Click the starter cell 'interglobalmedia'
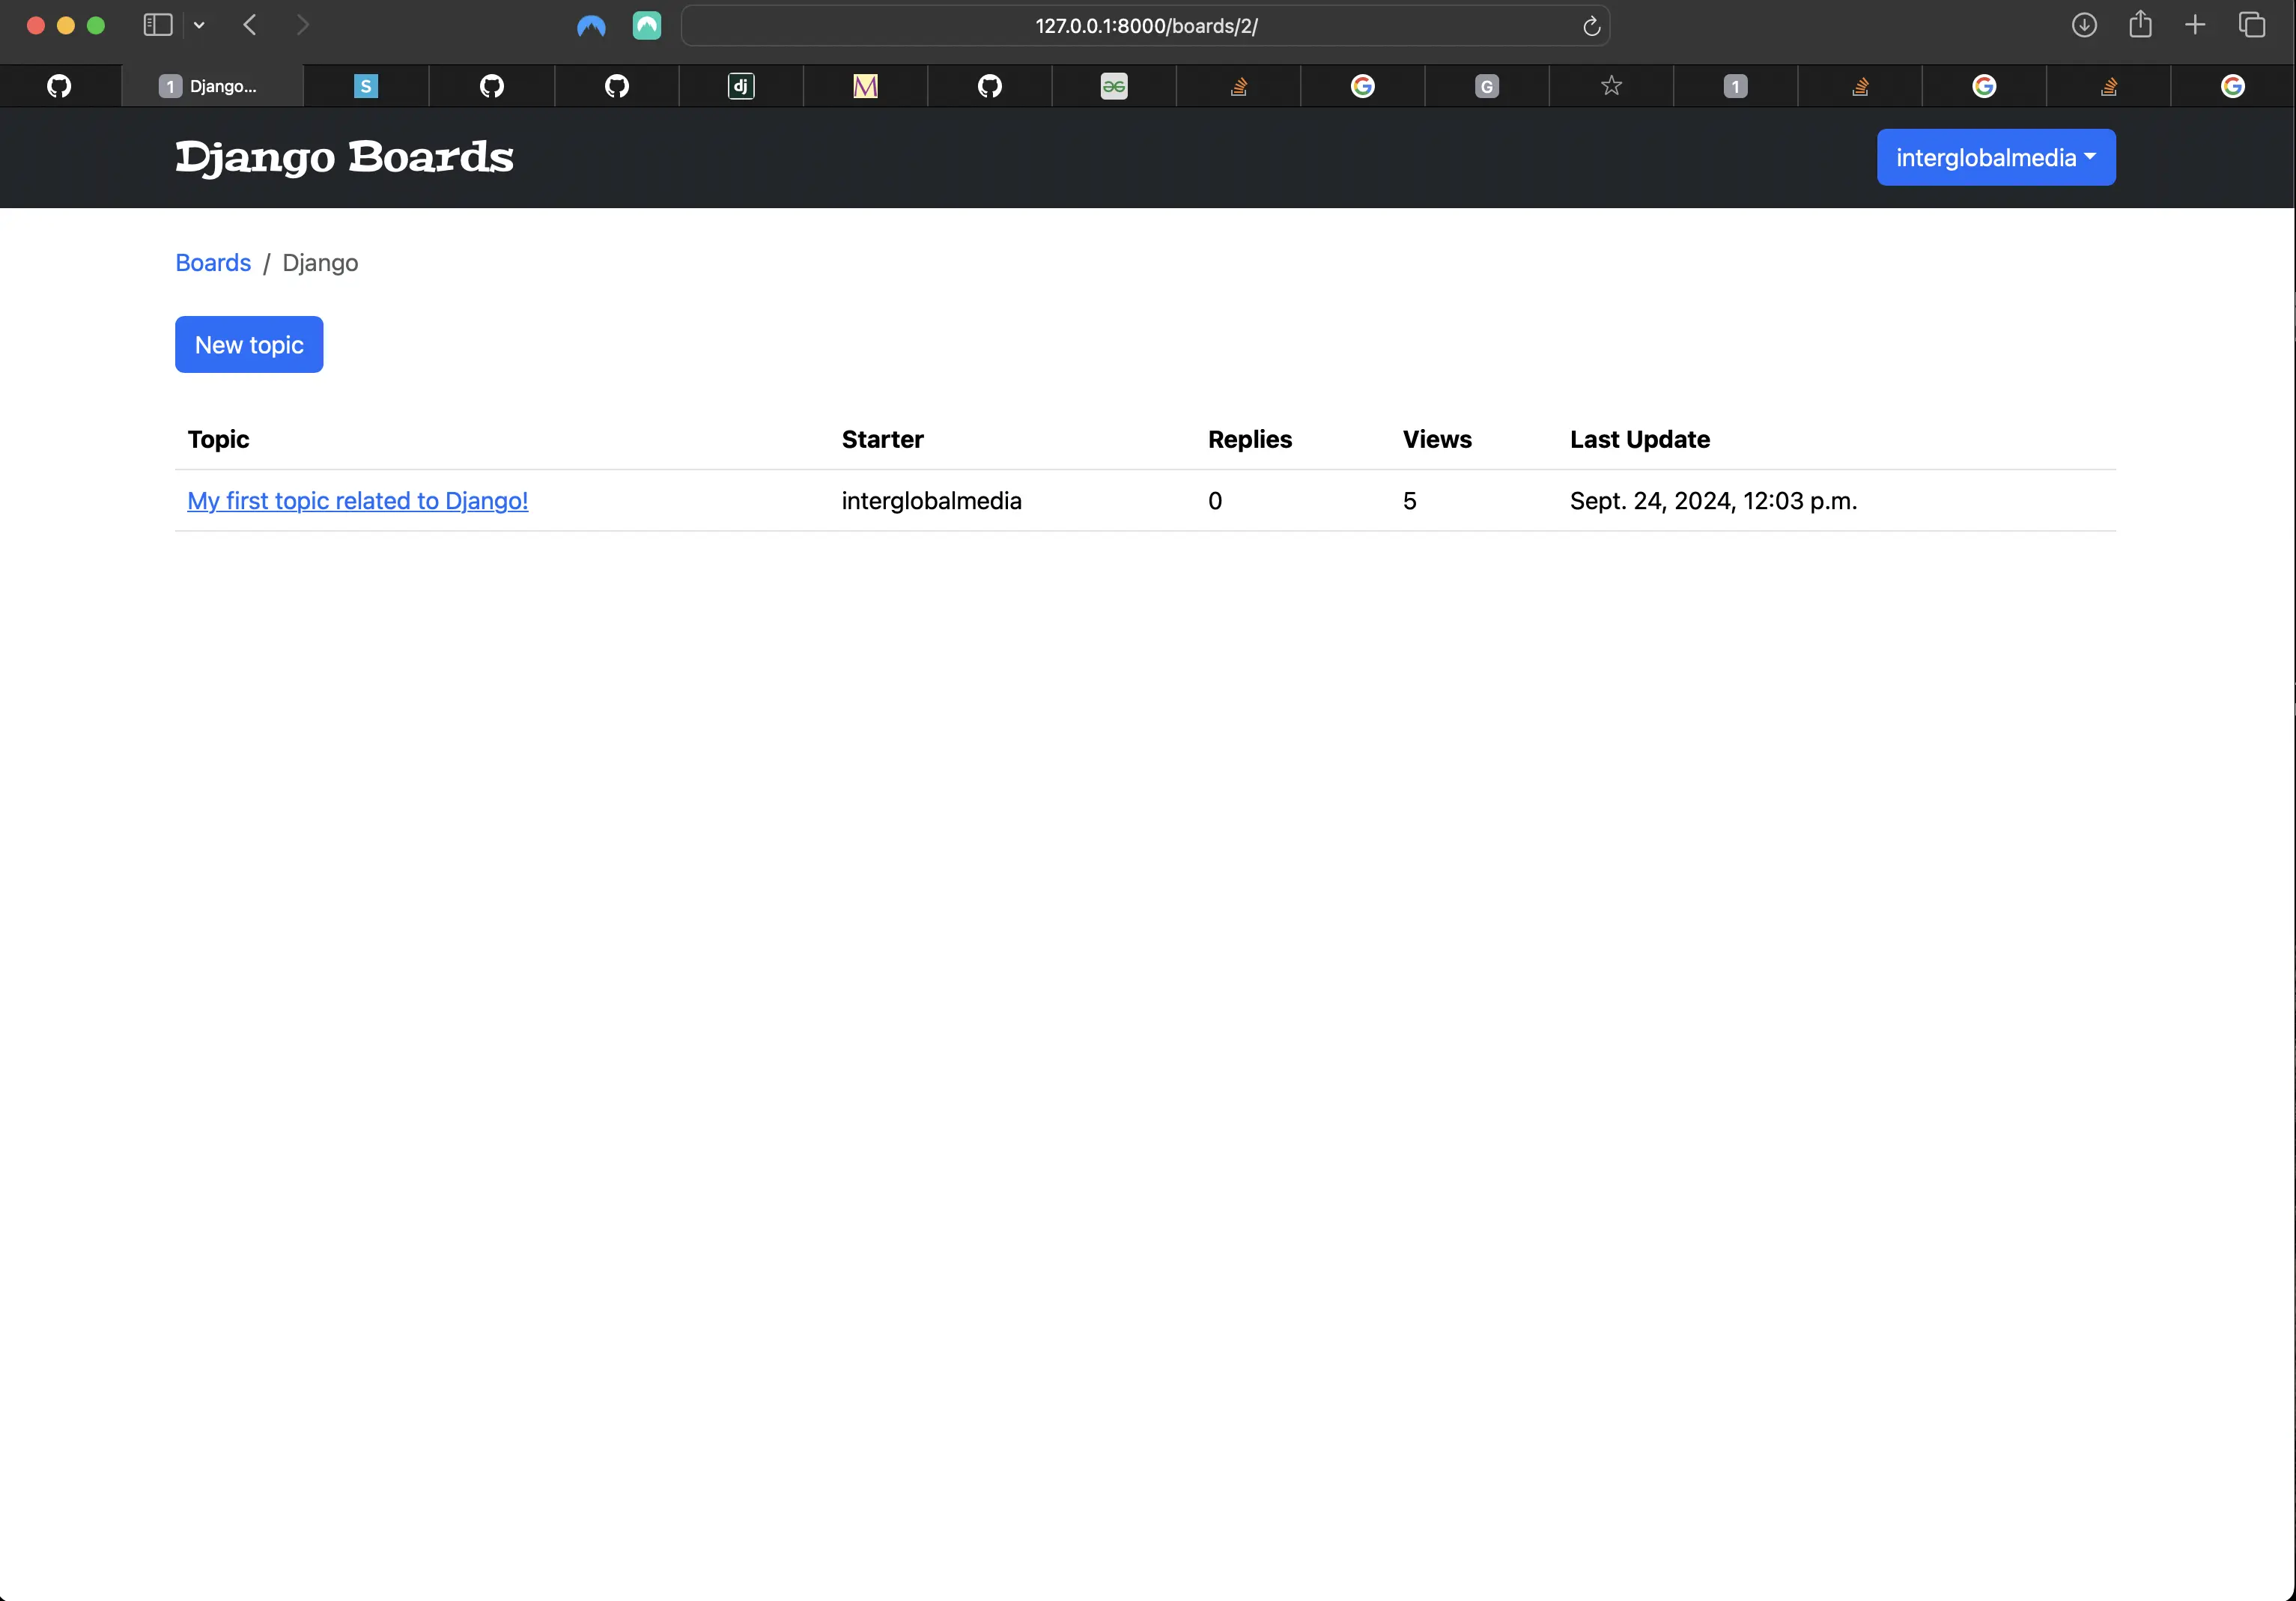 [932, 500]
